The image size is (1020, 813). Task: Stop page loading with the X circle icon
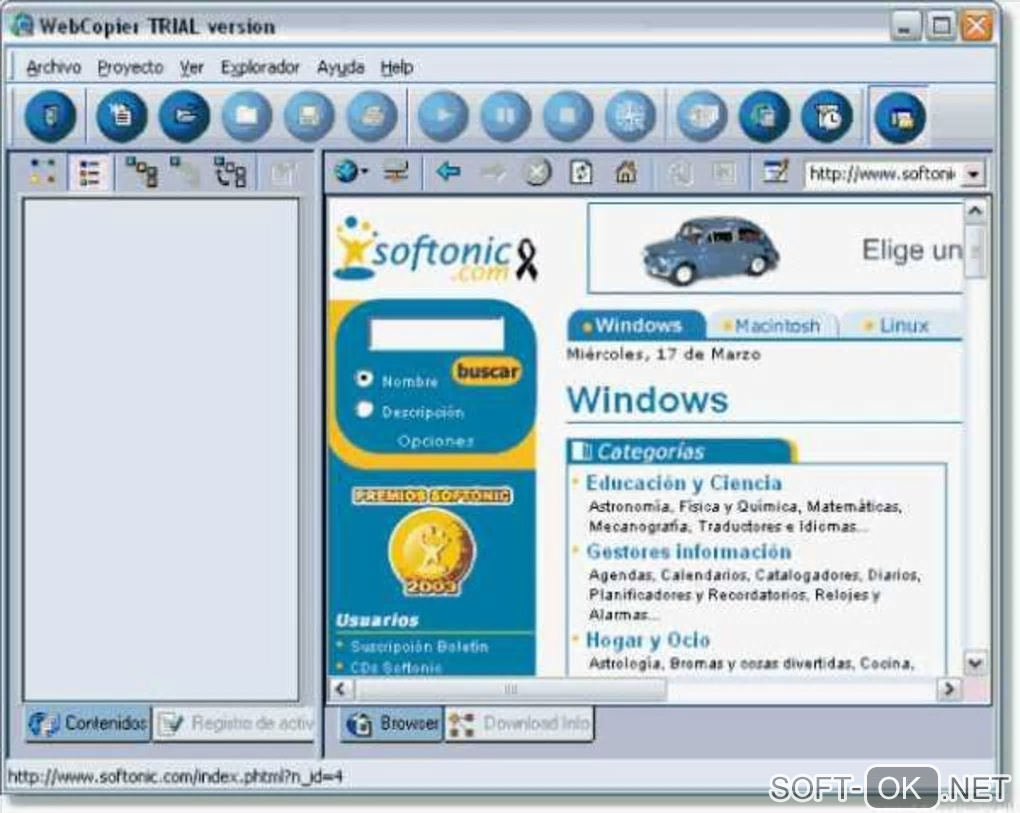(x=537, y=172)
